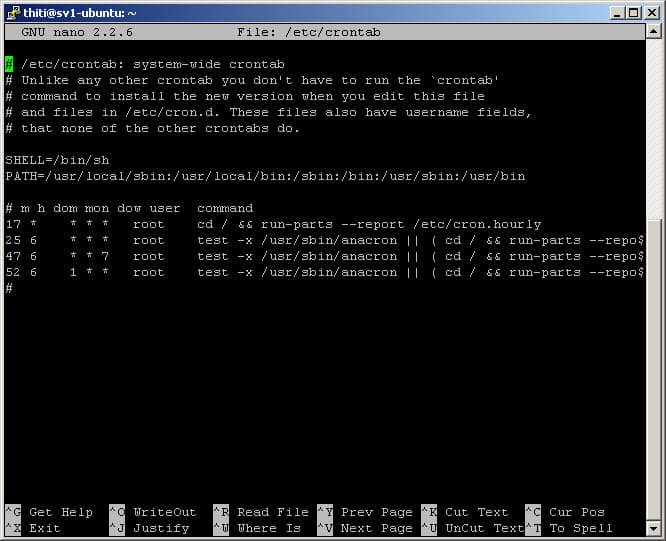
Task: Maximize the terminal window
Action: coord(634,13)
